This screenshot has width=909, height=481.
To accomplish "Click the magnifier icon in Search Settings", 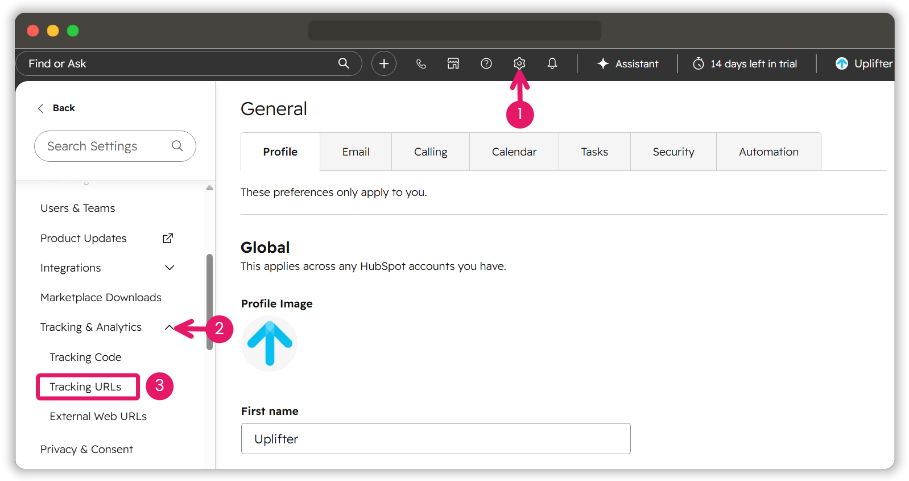I will click(177, 146).
